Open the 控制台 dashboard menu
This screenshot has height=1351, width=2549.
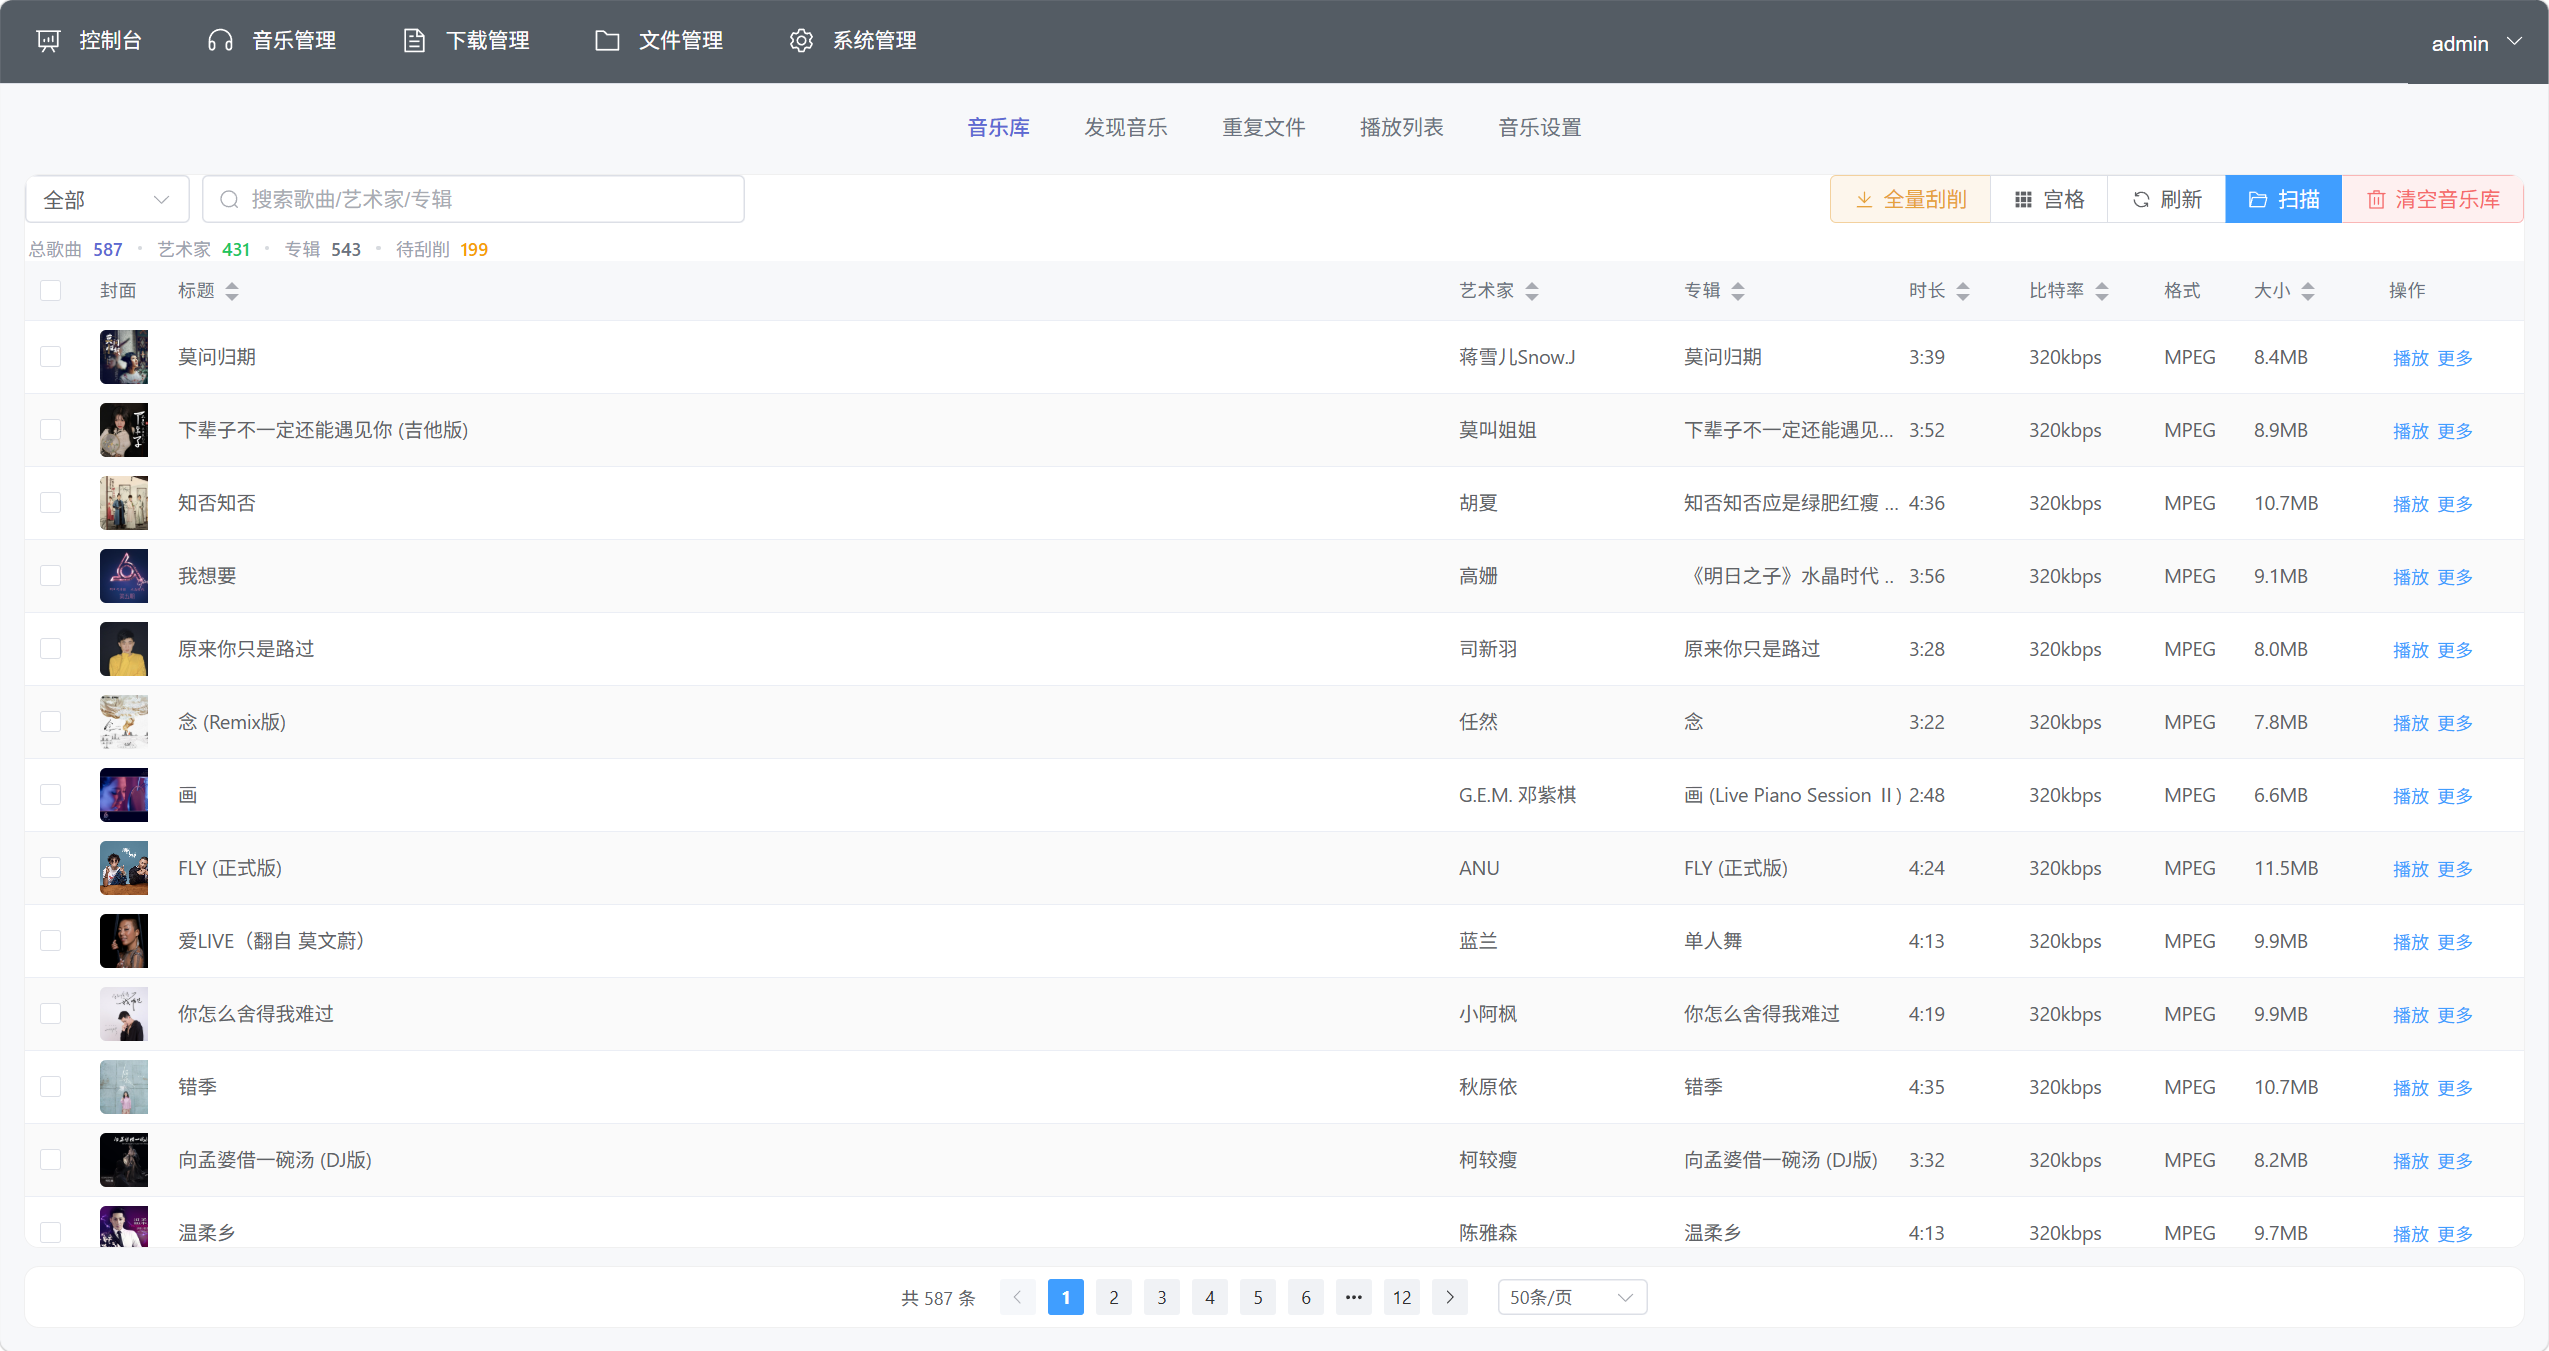(x=90, y=41)
